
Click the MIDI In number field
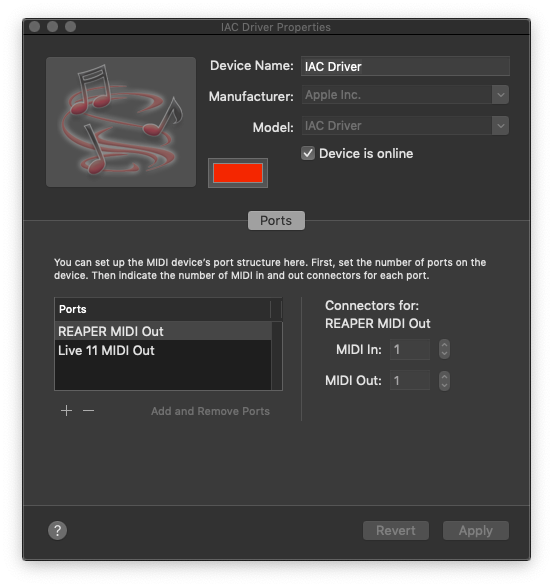(x=410, y=350)
